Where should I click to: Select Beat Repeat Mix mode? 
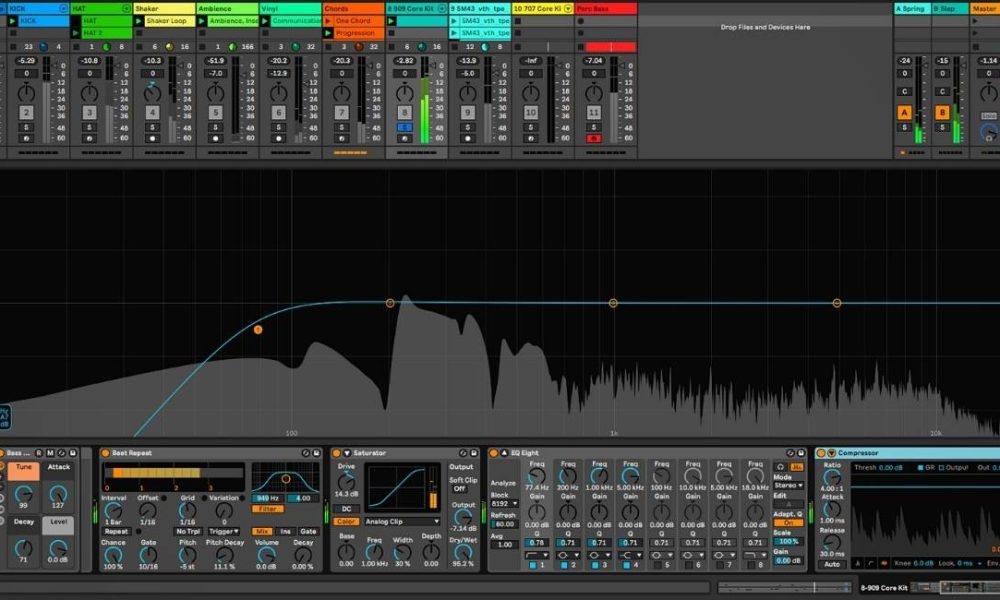click(x=262, y=532)
